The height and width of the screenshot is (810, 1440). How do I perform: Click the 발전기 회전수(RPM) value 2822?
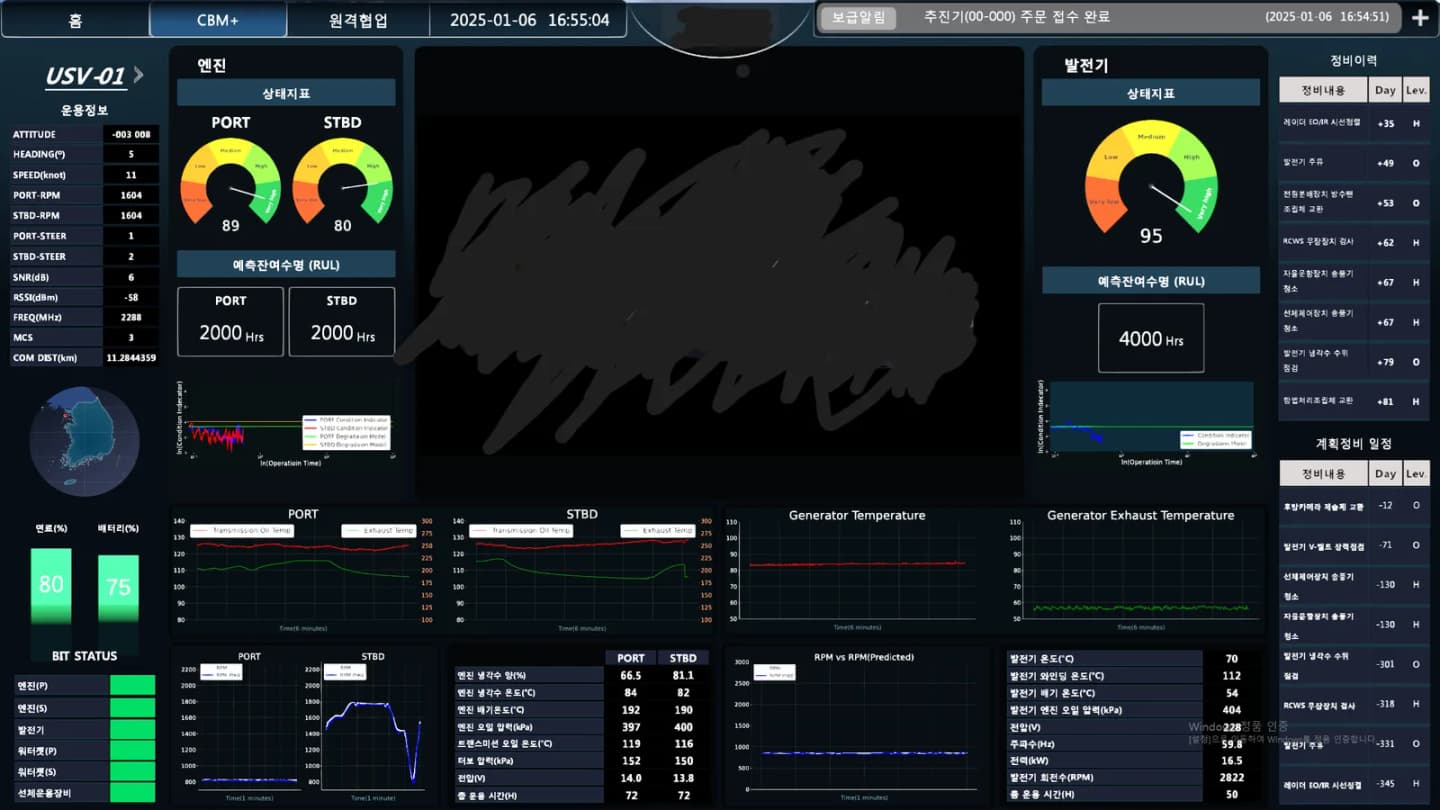pyautogui.click(x=1232, y=777)
